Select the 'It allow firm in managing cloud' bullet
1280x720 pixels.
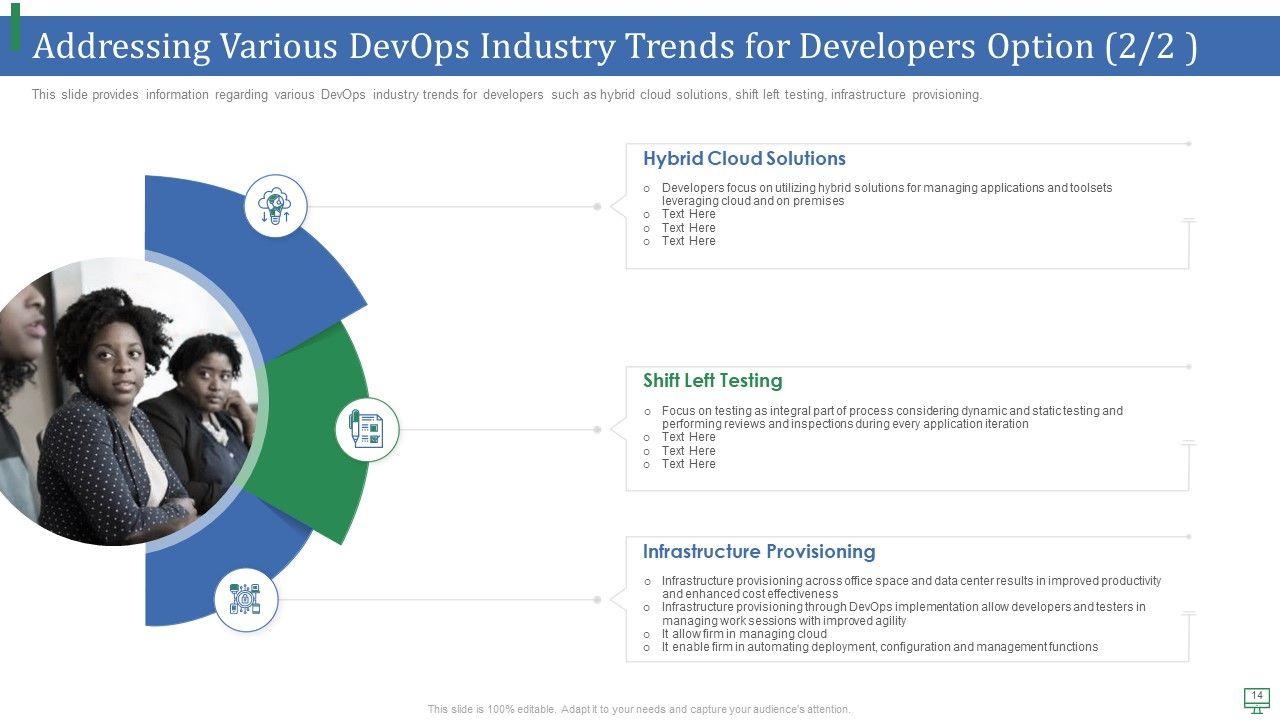pyautogui.click(x=744, y=634)
